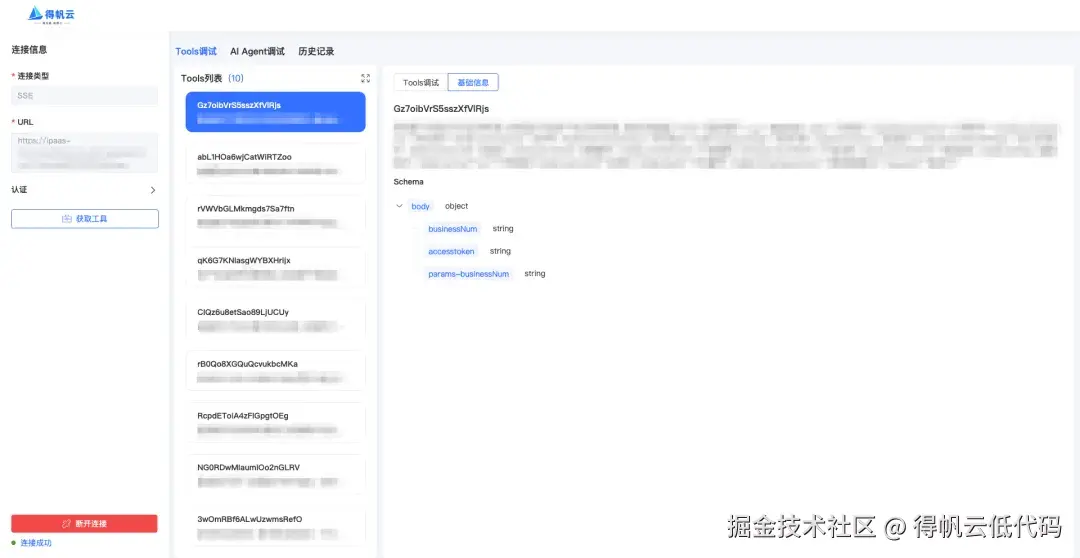Select tool rVWVbGLMkmgds7Sa7ftn
The height and width of the screenshot is (558, 1080).
tap(276, 216)
